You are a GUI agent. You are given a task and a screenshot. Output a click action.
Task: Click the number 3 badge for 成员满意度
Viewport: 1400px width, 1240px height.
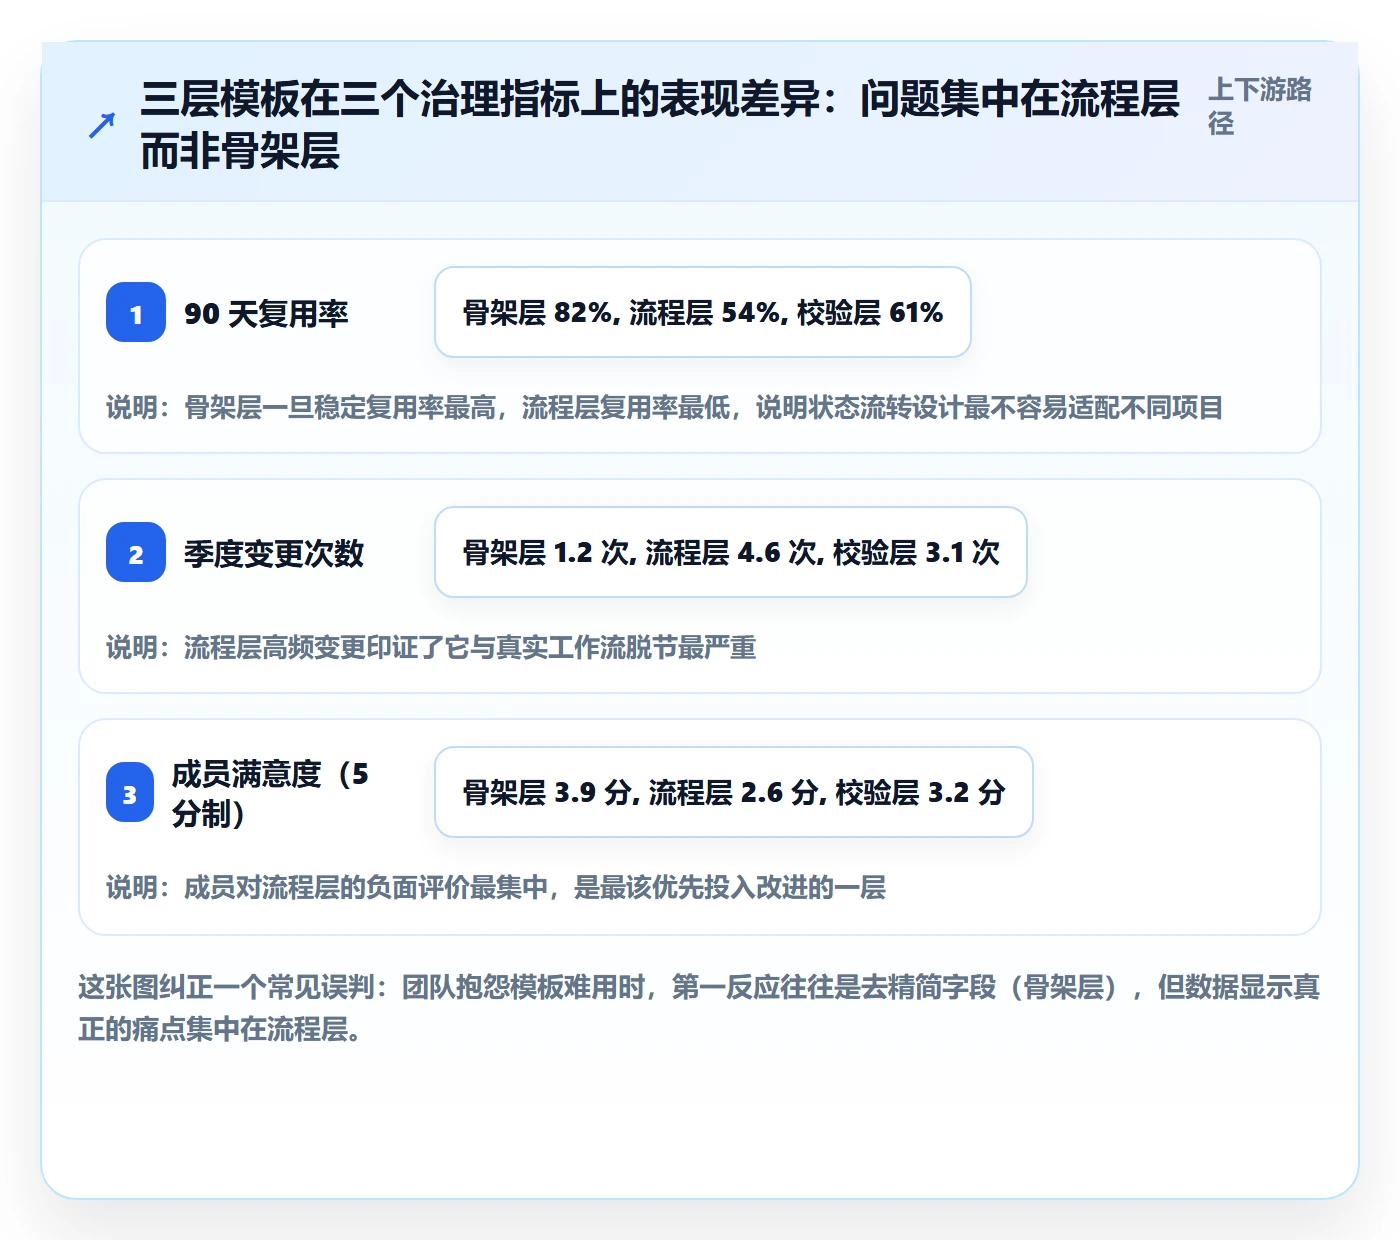point(130,792)
